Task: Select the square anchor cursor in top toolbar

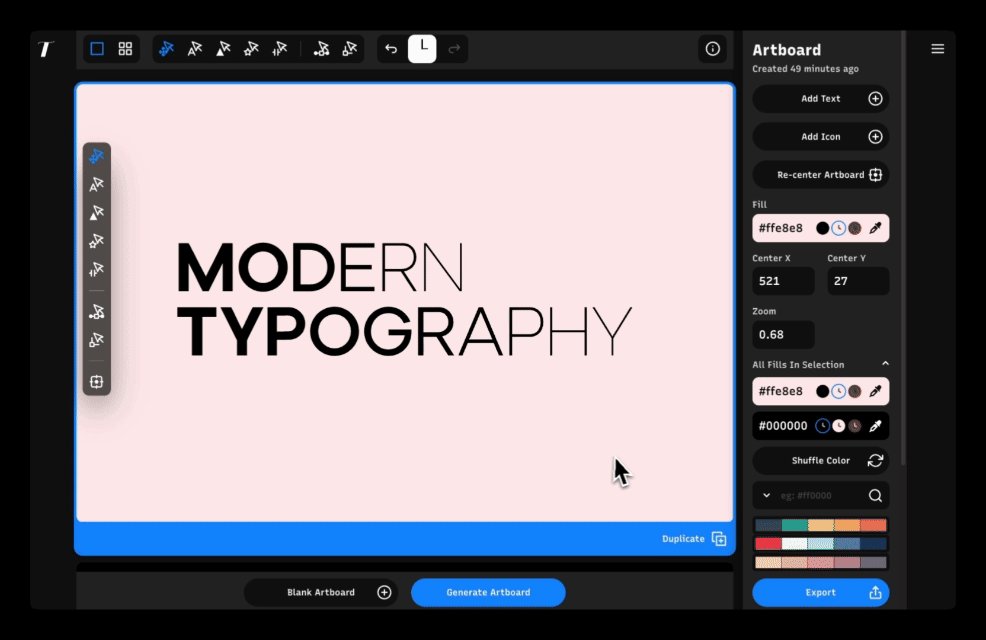Action: click(x=350, y=48)
